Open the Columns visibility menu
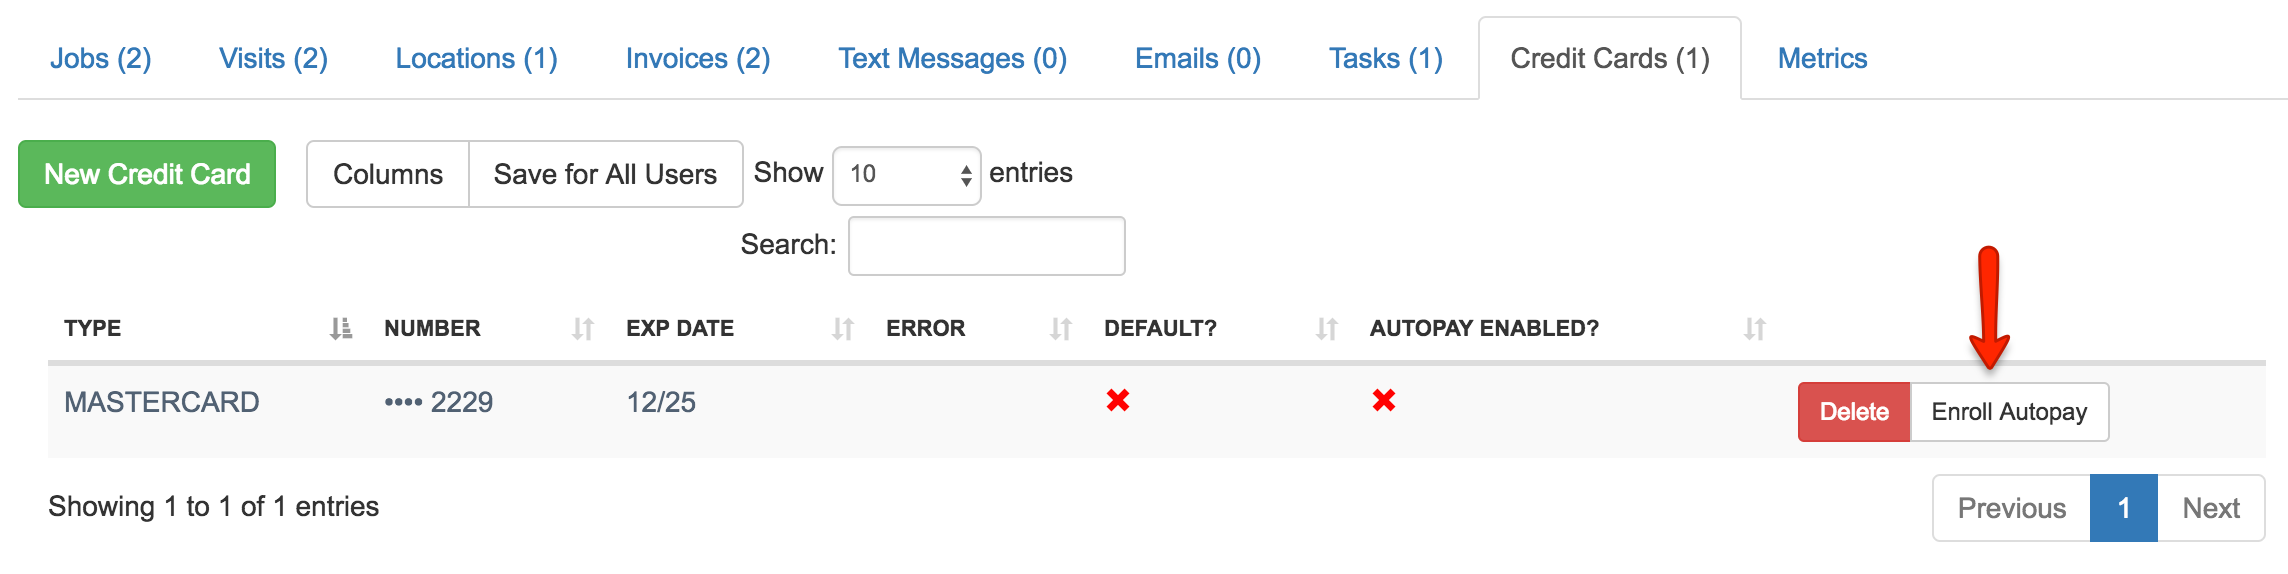Image resolution: width=2288 pixels, height=574 pixels. [x=388, y=174]
